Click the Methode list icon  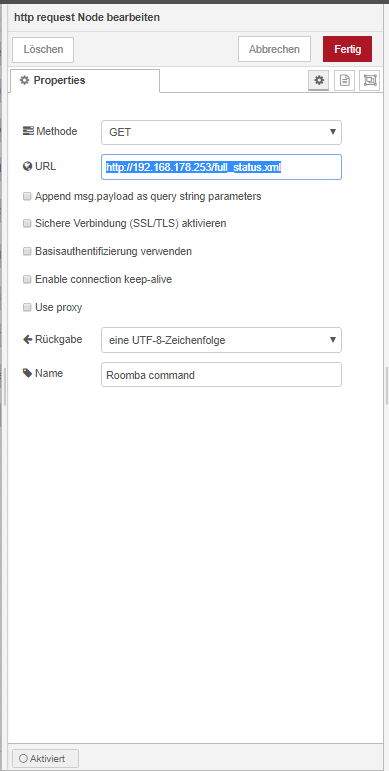(x=29, y=131)
